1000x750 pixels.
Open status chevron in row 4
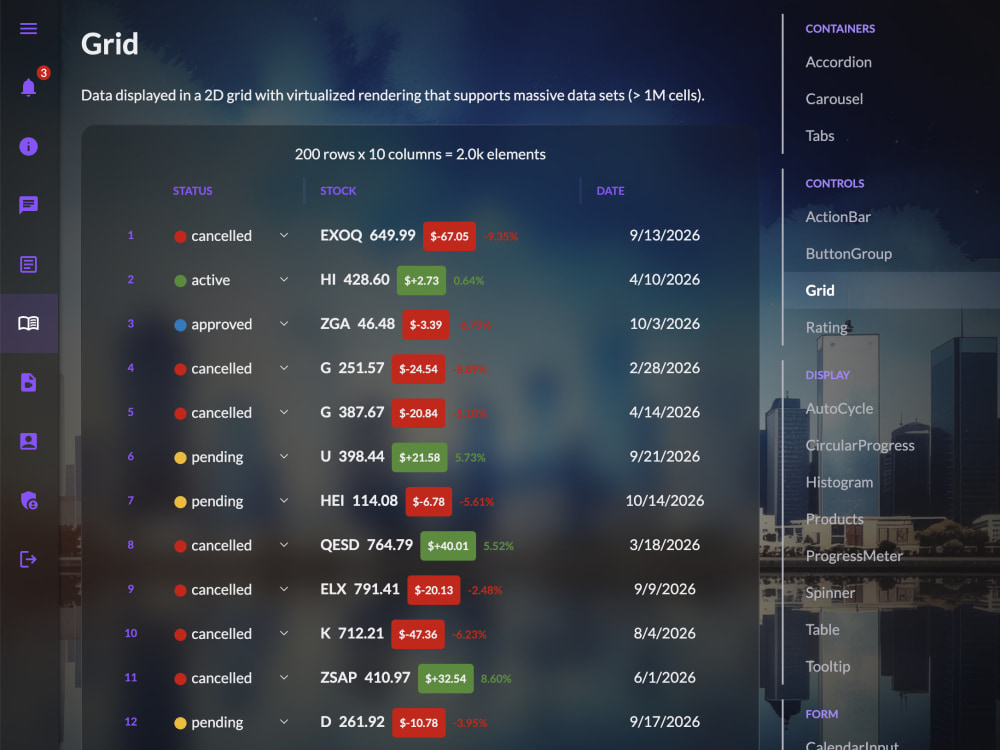pyautogui.click(x=284, y=368)
